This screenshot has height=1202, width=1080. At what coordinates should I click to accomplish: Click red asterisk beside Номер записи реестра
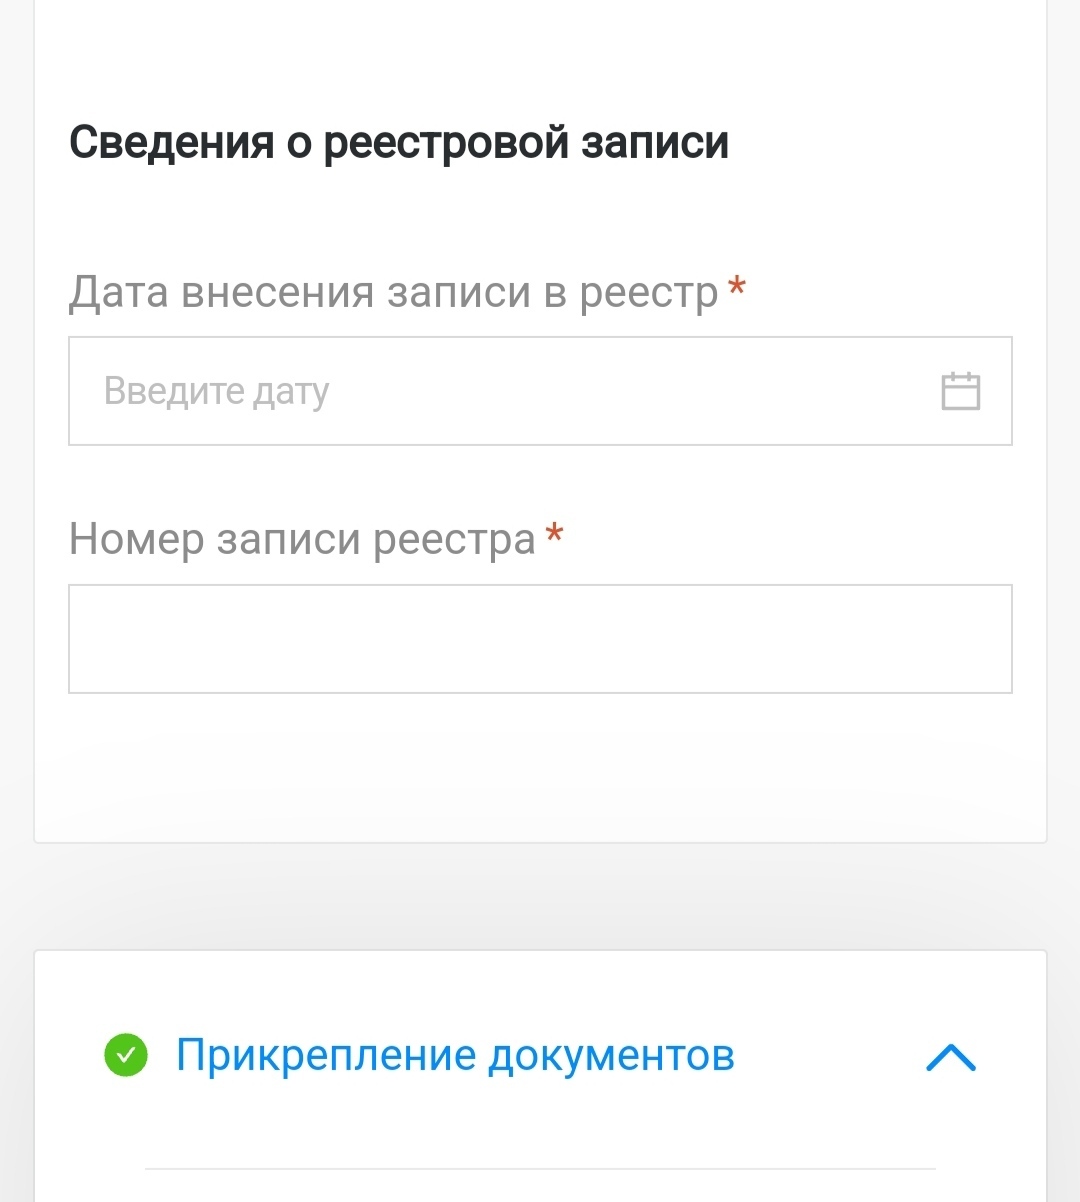click(554, 535)
